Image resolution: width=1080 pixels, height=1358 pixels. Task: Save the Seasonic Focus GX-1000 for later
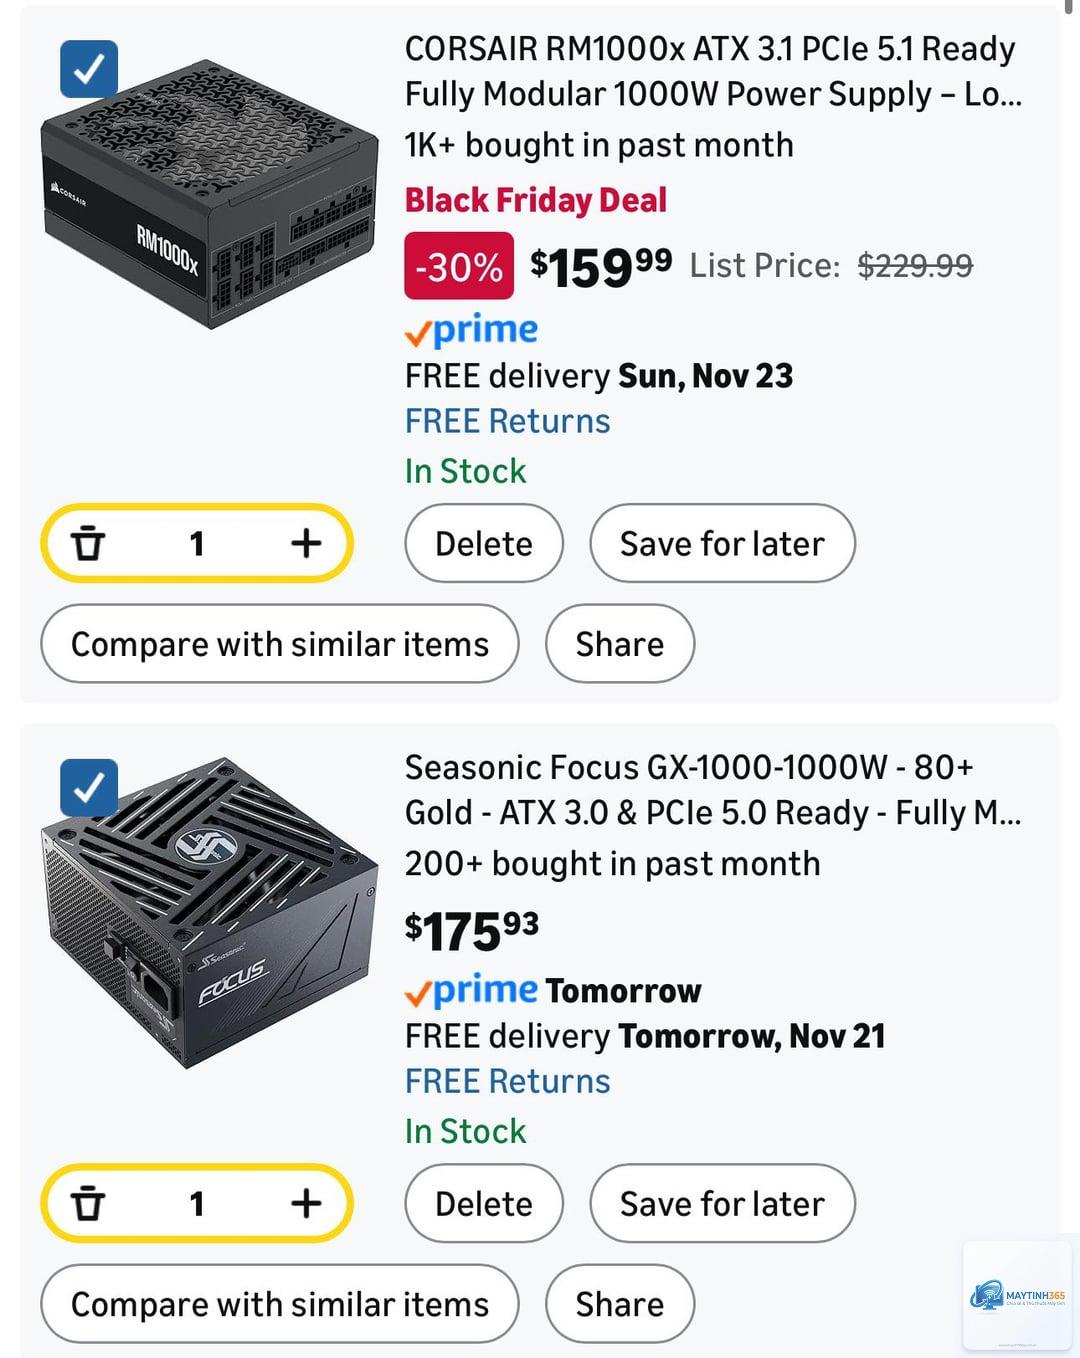[x=722, y=1203]
